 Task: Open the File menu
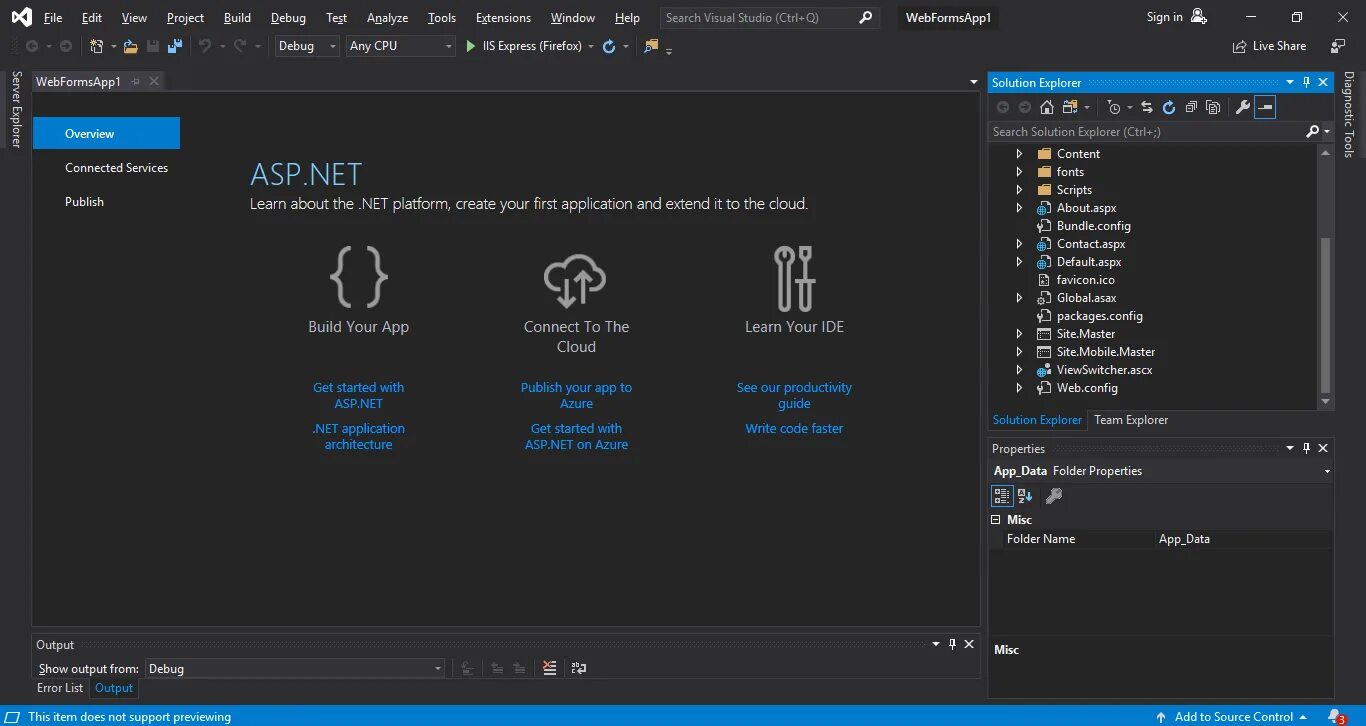[53, 18]
